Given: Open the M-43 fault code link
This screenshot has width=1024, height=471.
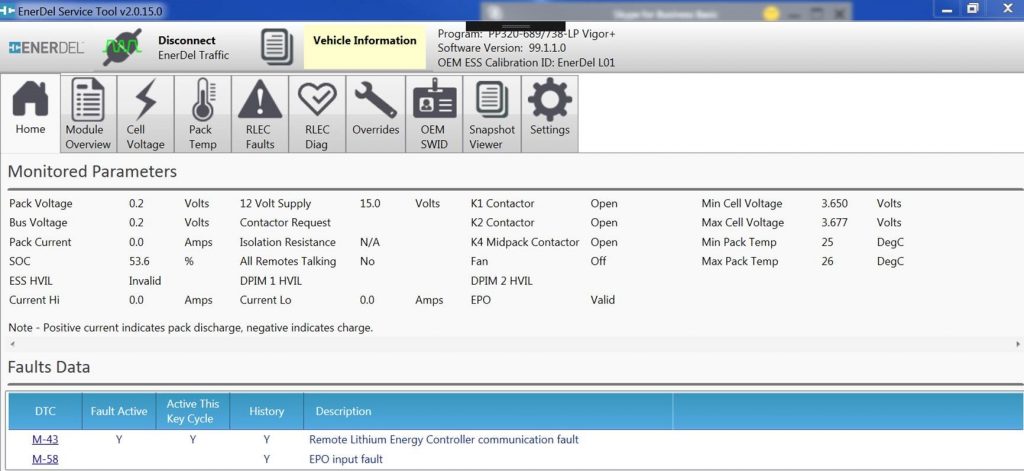Looking at the screenshot, I should coord(44,440).
